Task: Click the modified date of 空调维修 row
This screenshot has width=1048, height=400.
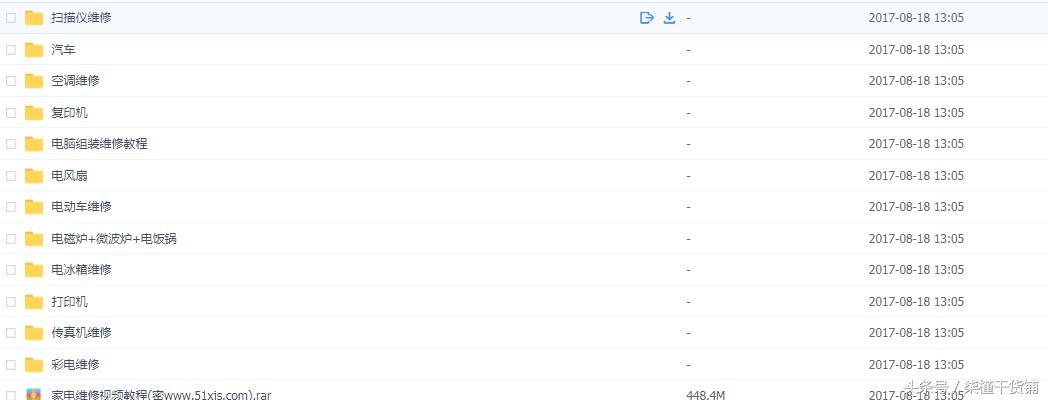Action: [x=916, y=81]
